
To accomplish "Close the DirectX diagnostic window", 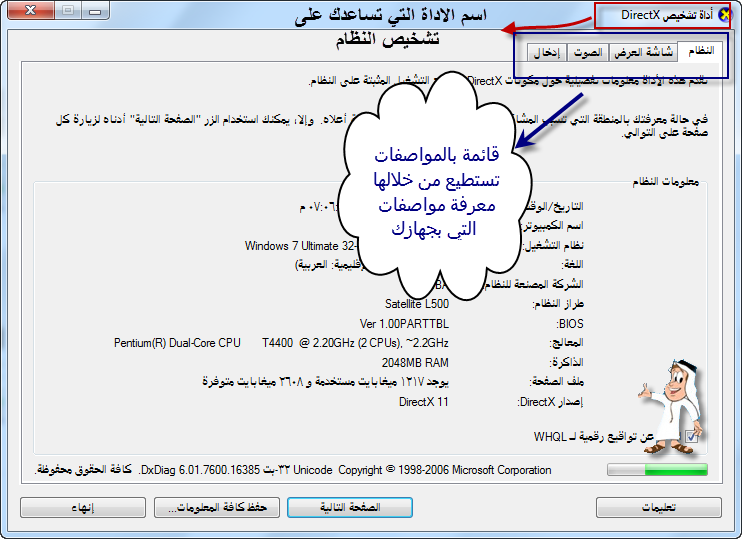I will coord(31,11).
